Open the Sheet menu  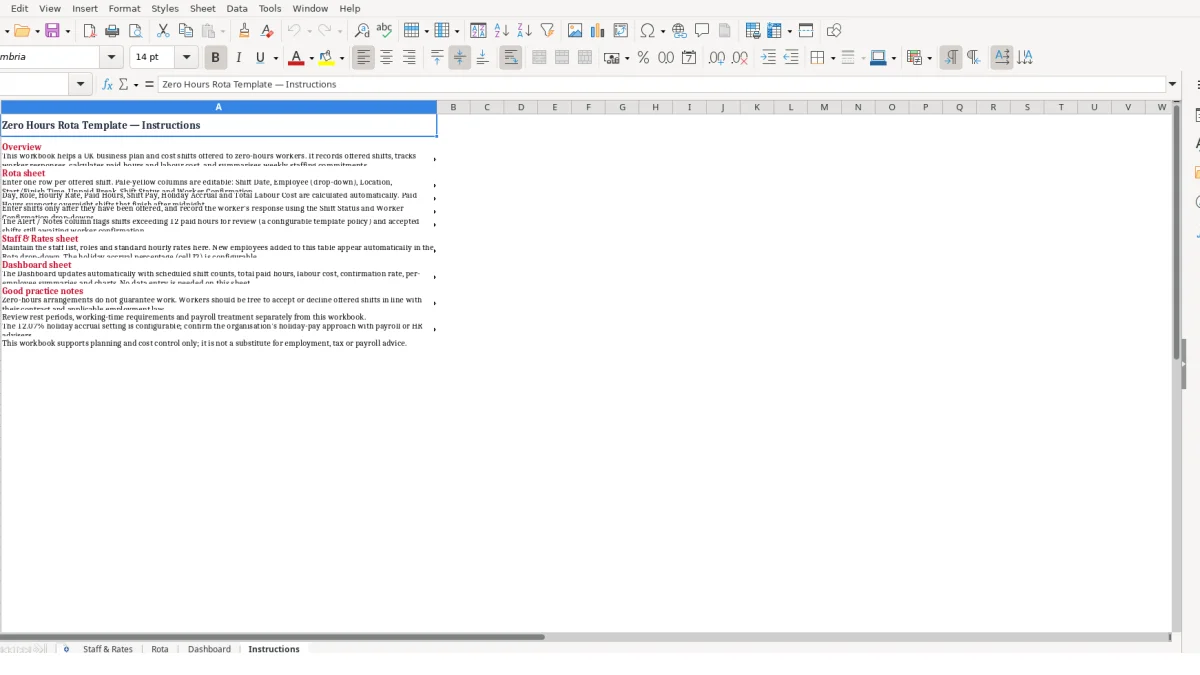point(203,8)
